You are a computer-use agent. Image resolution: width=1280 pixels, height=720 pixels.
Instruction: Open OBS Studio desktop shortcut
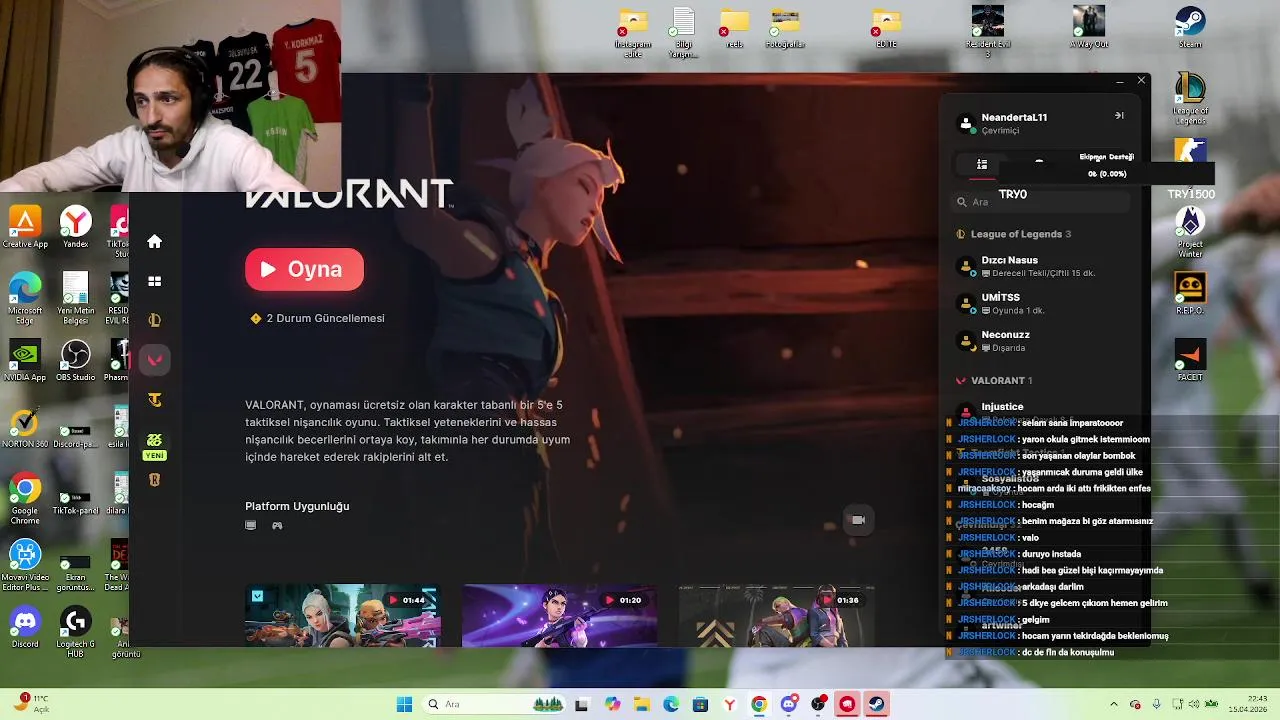pos(75,361)
